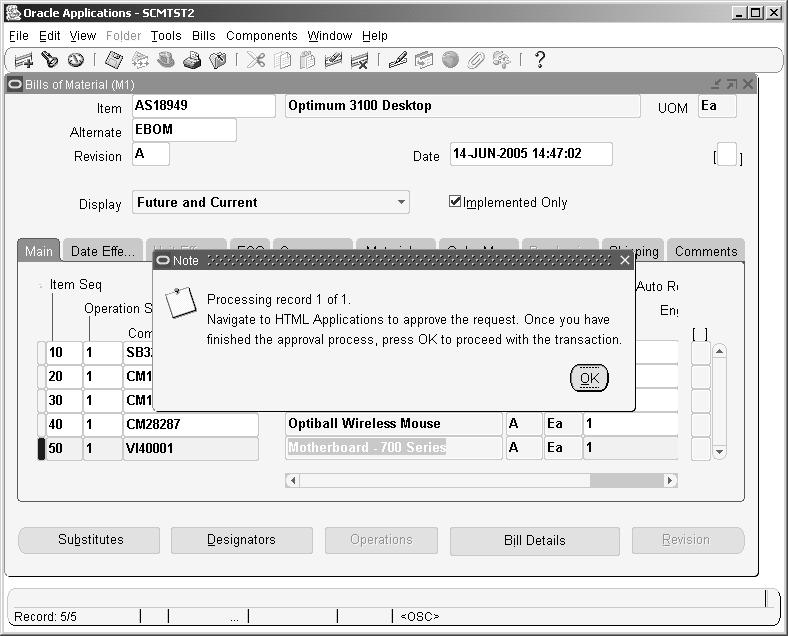Click the Substitutes button
Image resolution: width=788 pixels, height=636 pixels.
point(90,540)
